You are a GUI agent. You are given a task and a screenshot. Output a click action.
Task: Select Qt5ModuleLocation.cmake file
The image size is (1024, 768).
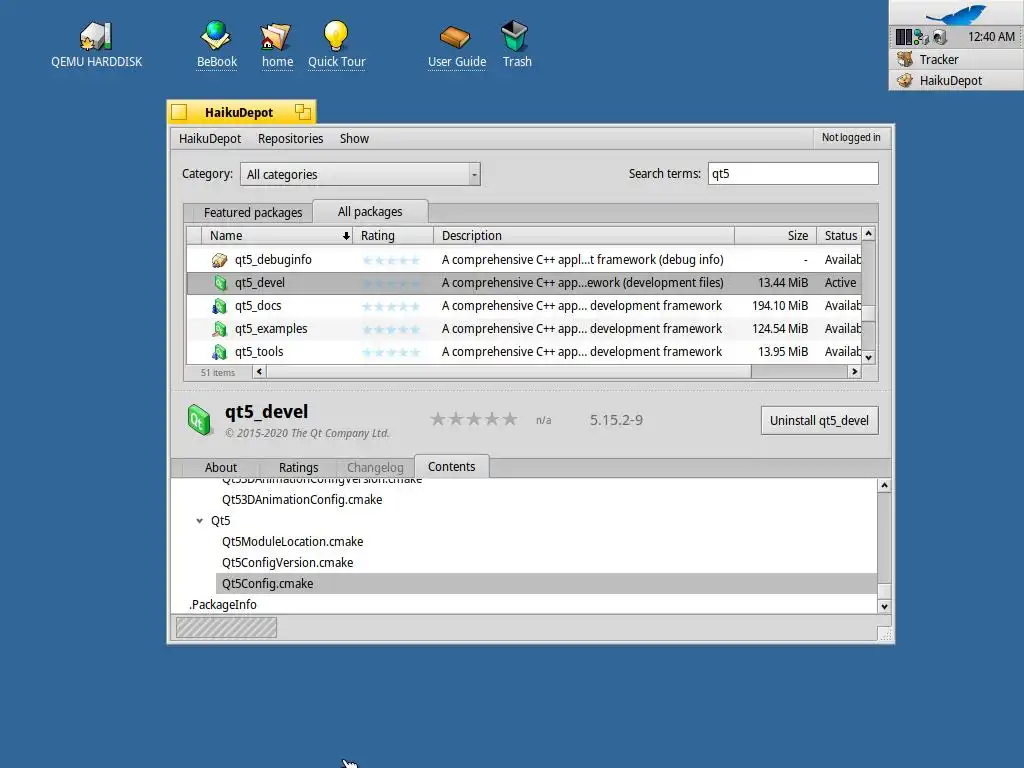coord(293,541)
